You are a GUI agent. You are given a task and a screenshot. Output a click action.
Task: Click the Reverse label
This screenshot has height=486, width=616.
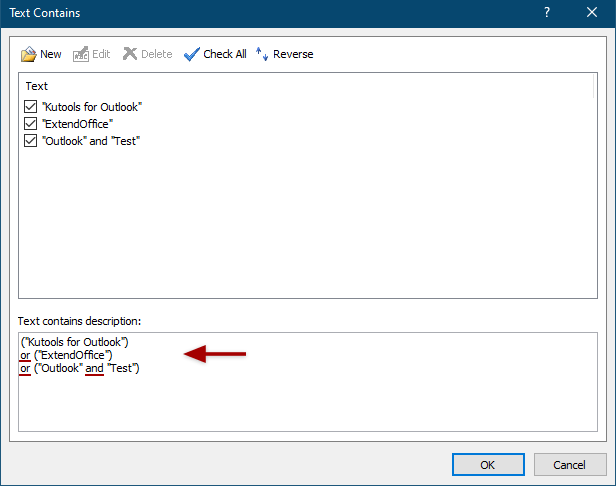click(x=293, y=54)
